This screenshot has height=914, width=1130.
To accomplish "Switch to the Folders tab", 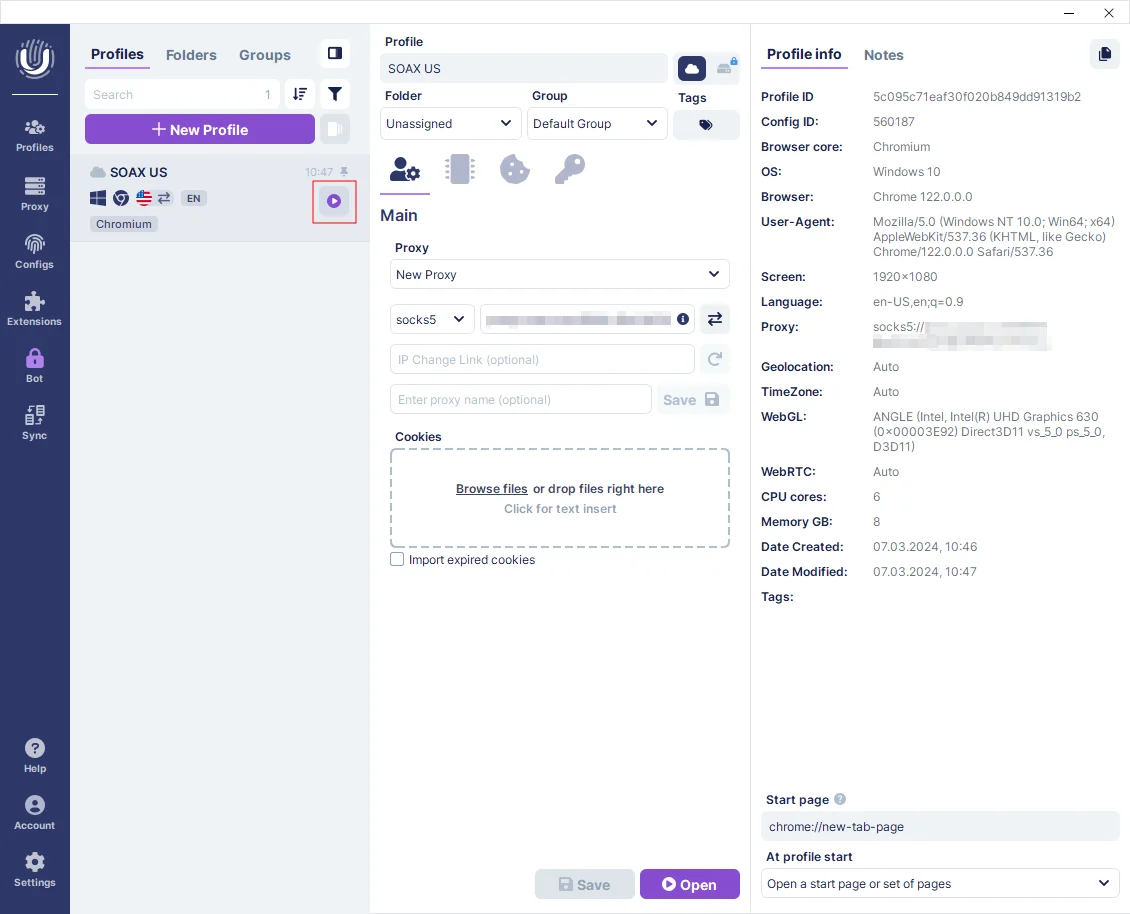I will [191, 55].
